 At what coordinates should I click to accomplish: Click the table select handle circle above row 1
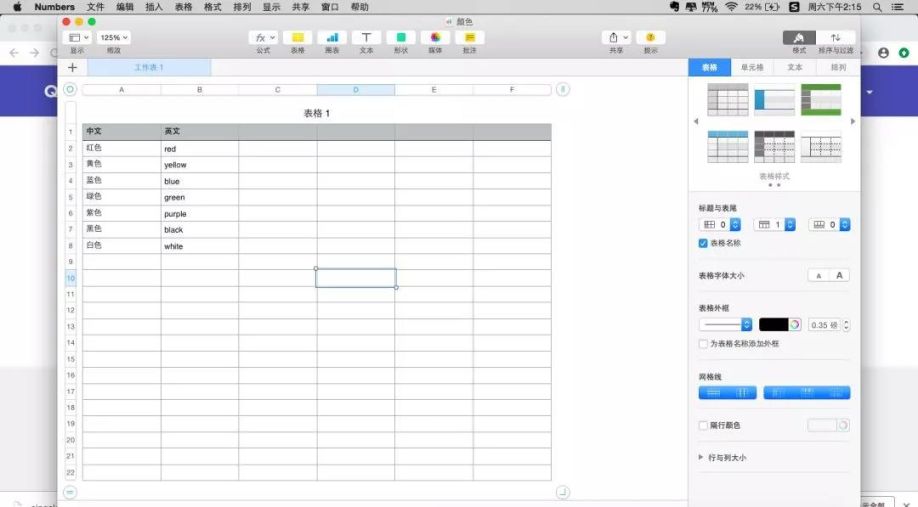[70, 90]
